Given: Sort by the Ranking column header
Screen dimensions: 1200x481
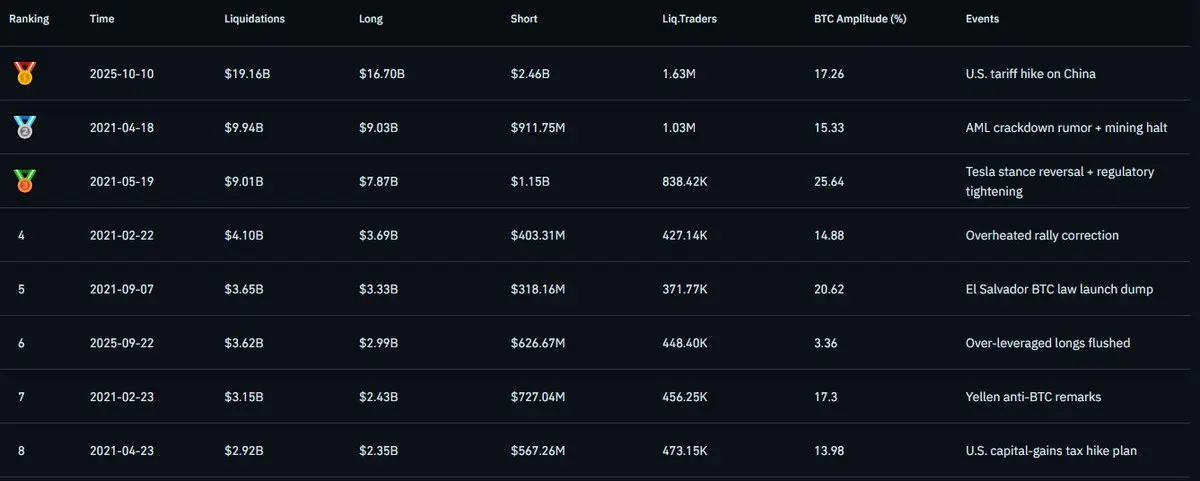Looking at the screenshot, I should tap(29, 19).
